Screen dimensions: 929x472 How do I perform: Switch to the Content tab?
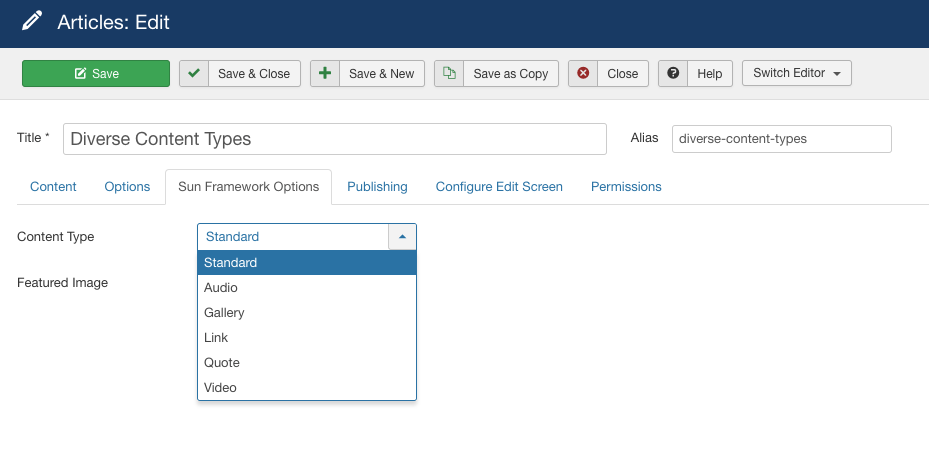[53, 187]
